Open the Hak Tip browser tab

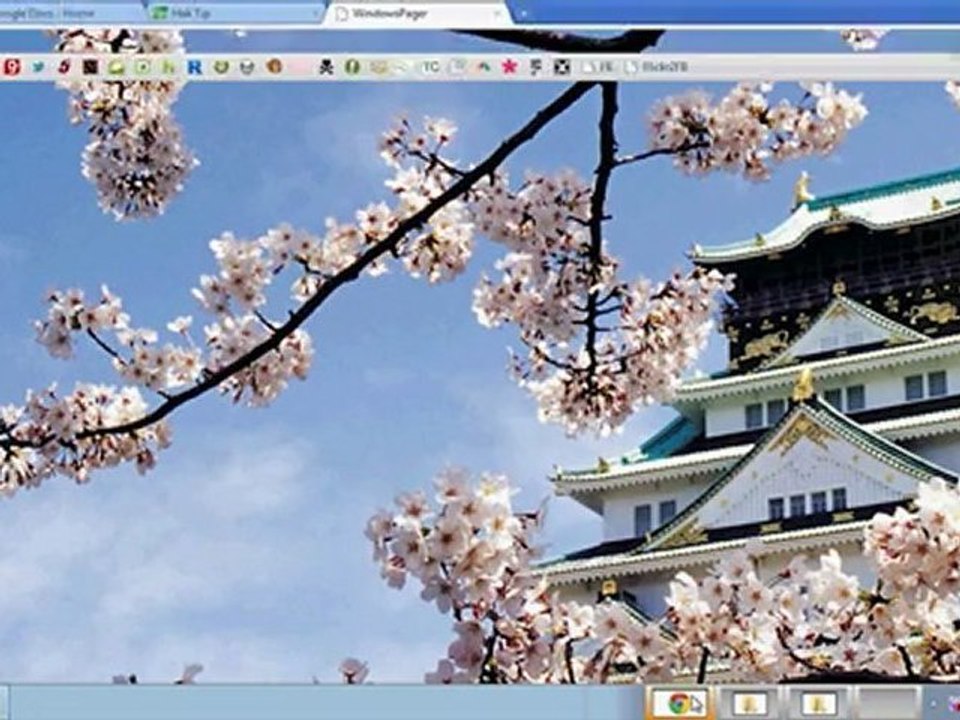click(x=236, y=13)
